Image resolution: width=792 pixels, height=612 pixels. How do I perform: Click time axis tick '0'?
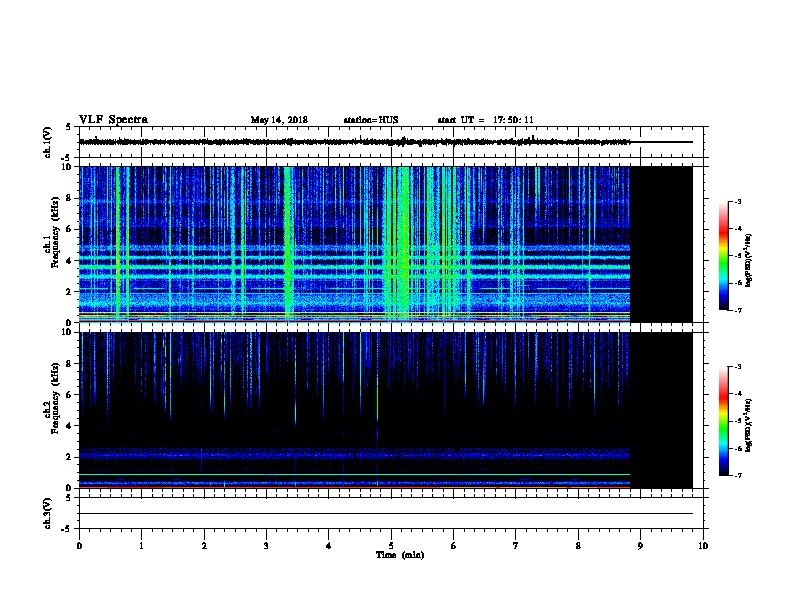click(x=79, y=546)
